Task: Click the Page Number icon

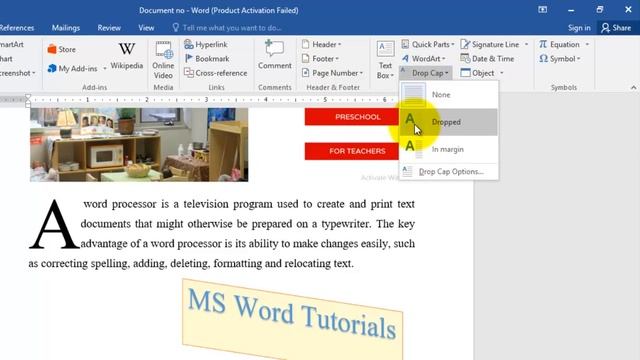Action: (305, 73)
